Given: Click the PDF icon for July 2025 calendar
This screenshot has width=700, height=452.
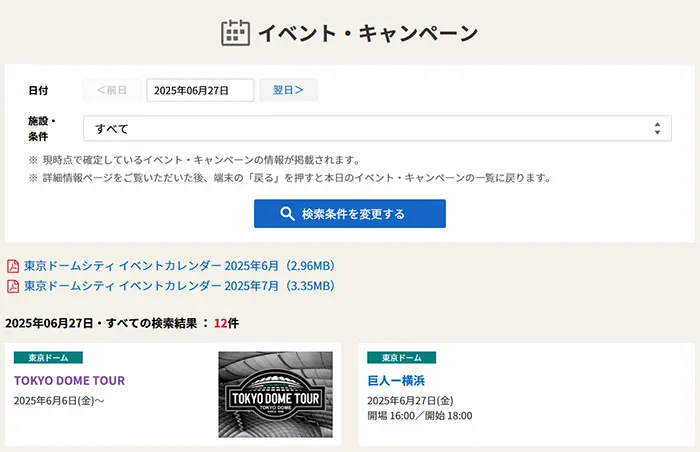Looking at the screenshot, I should [13, 286].
